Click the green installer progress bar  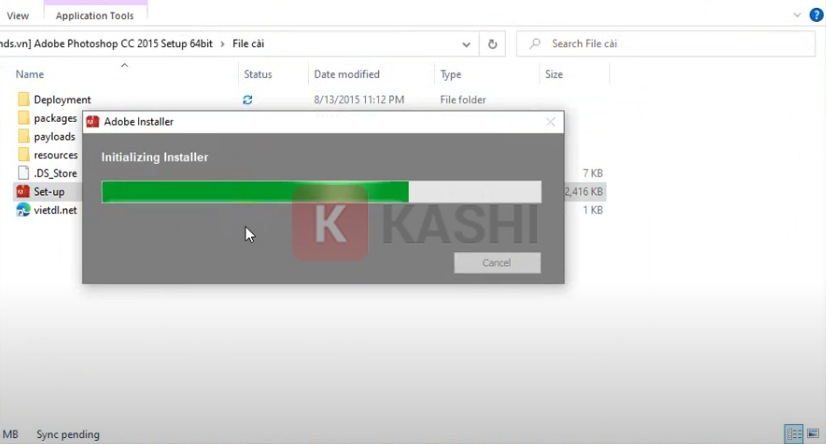tap(255, 192)
